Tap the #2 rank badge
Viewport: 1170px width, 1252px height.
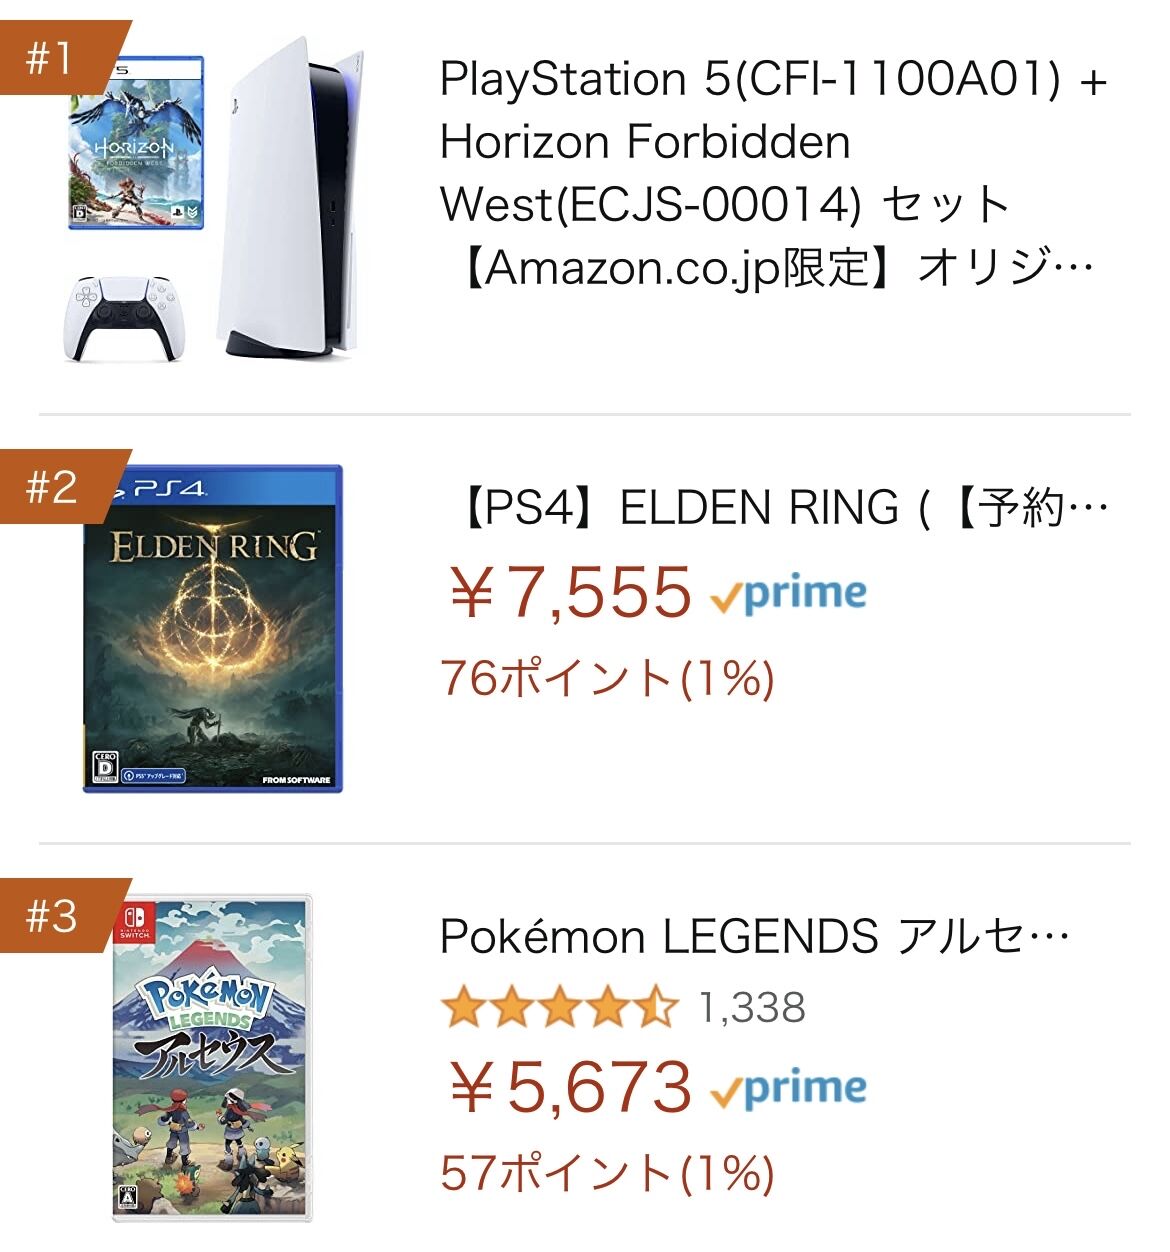click(x=52, y=487)
